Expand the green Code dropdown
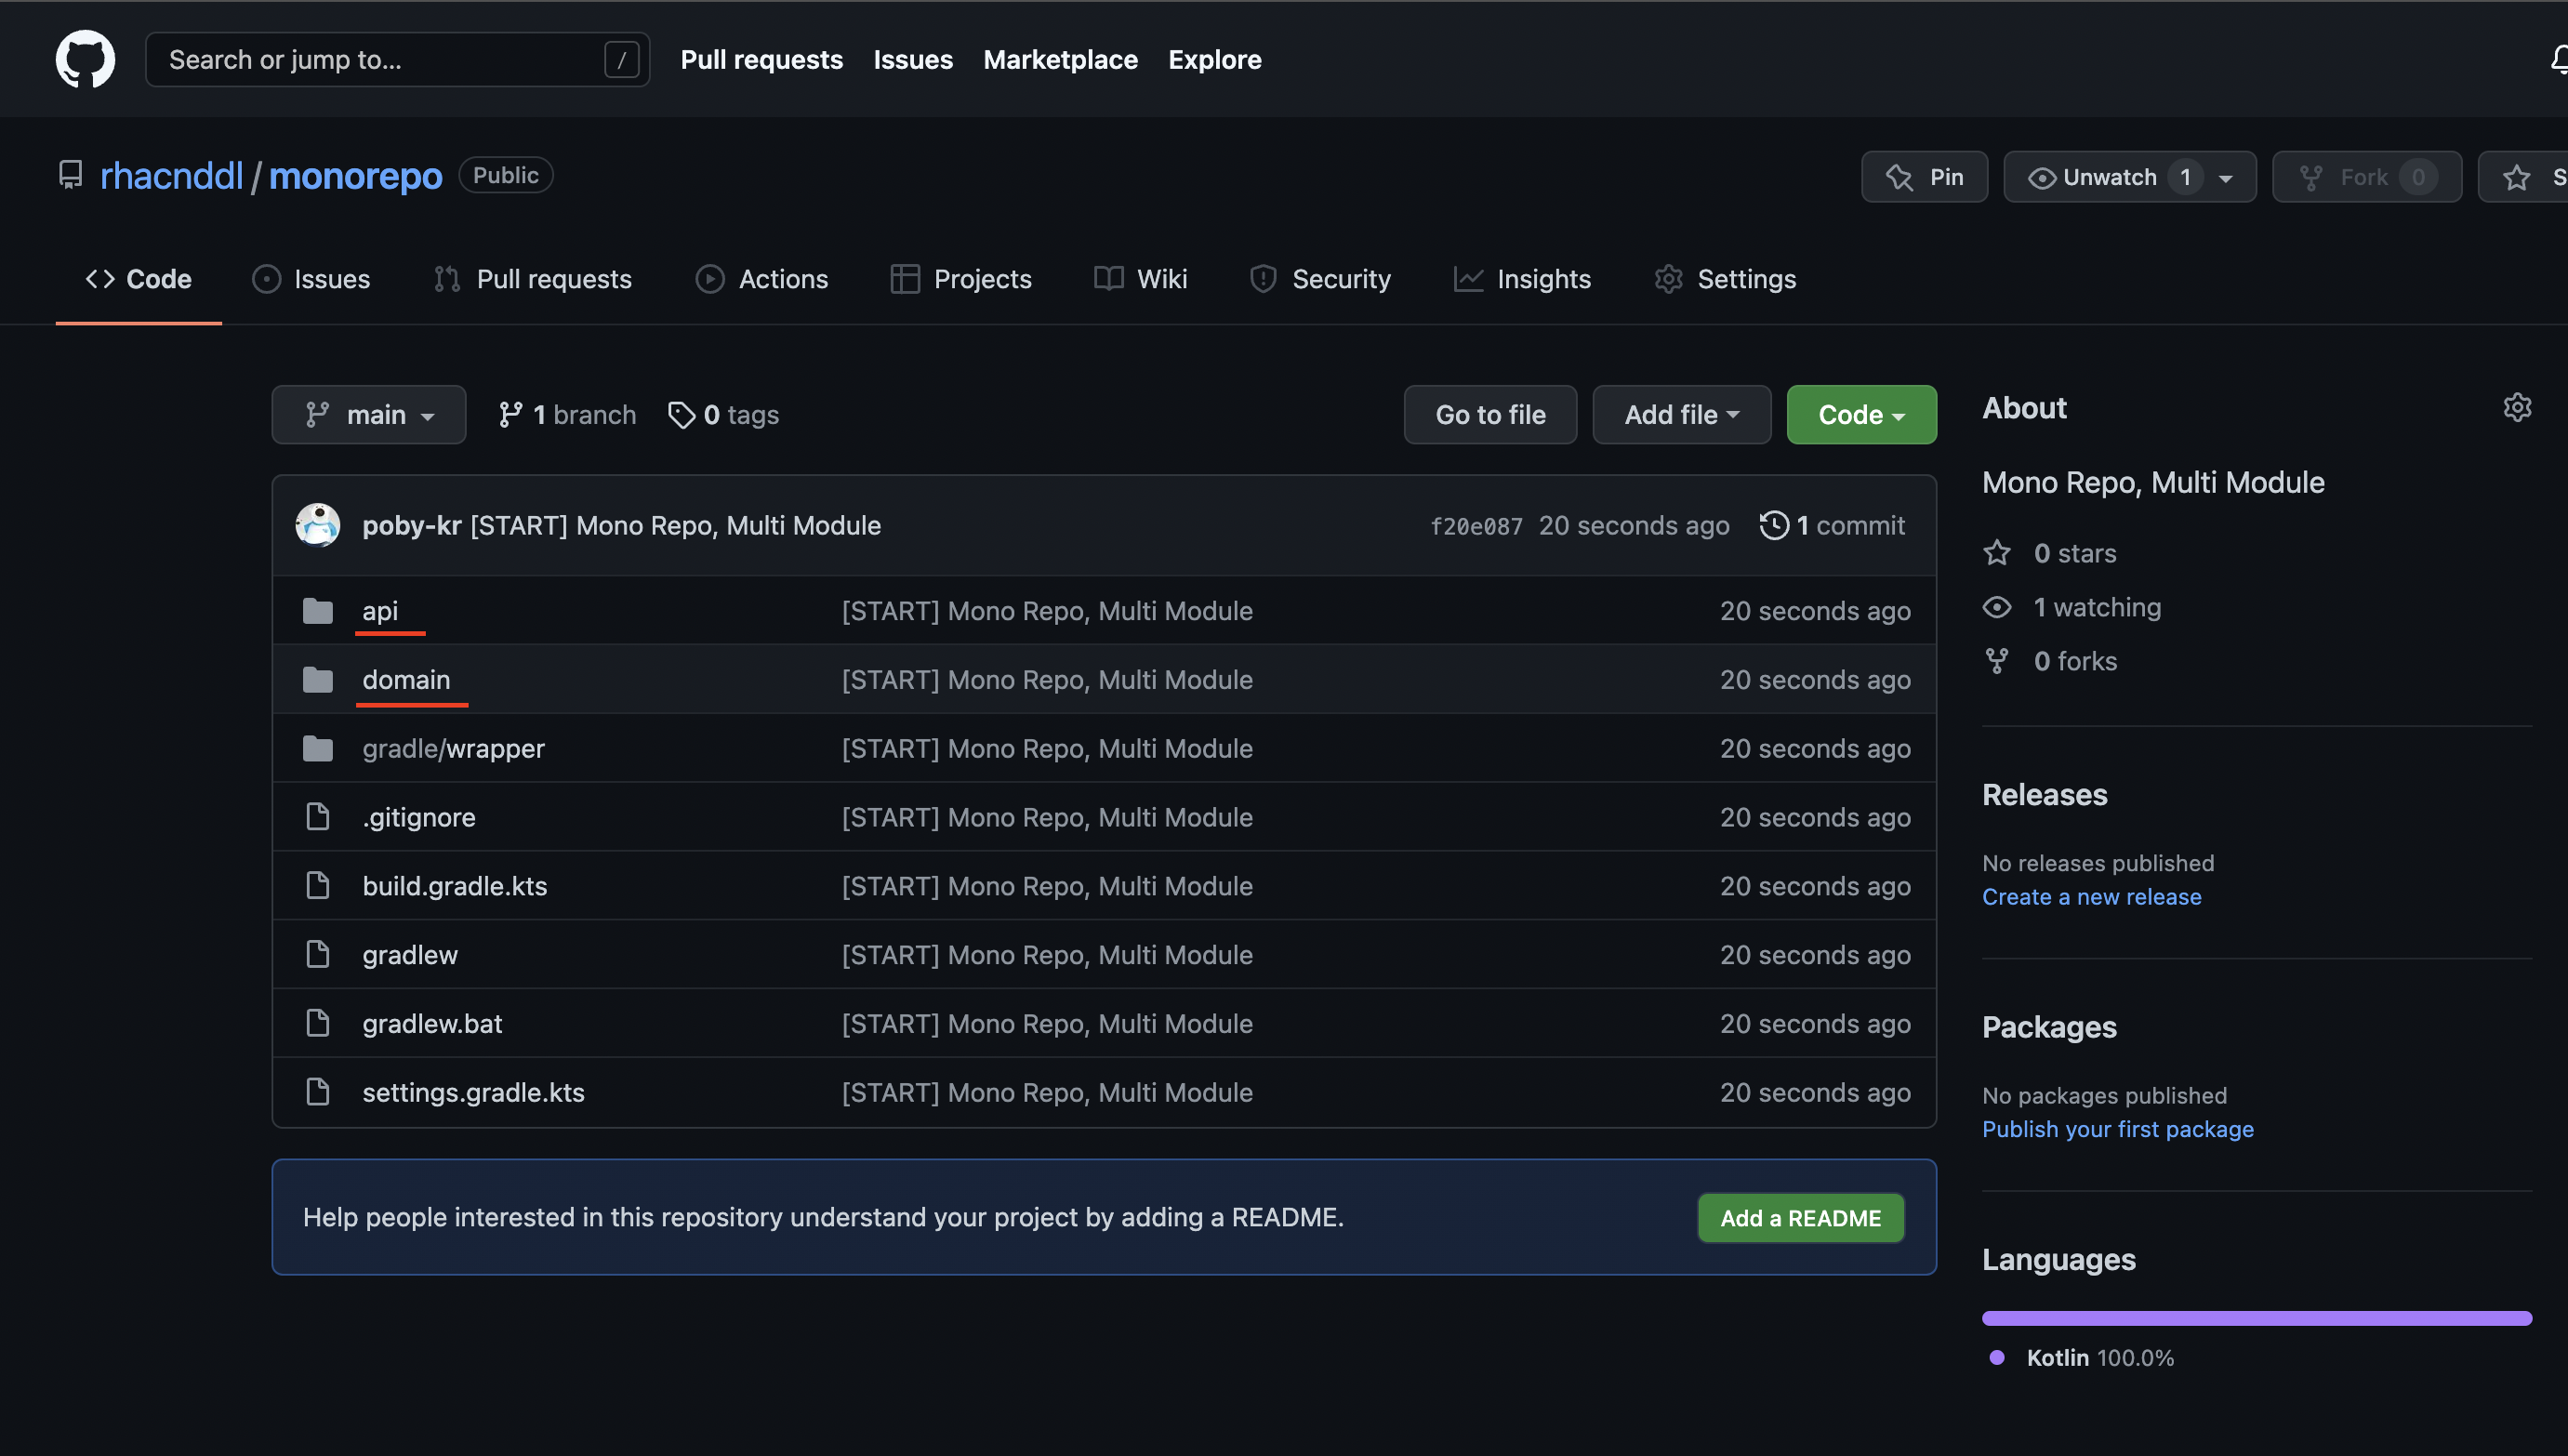2568x1456 pixels. (1861, 414)
